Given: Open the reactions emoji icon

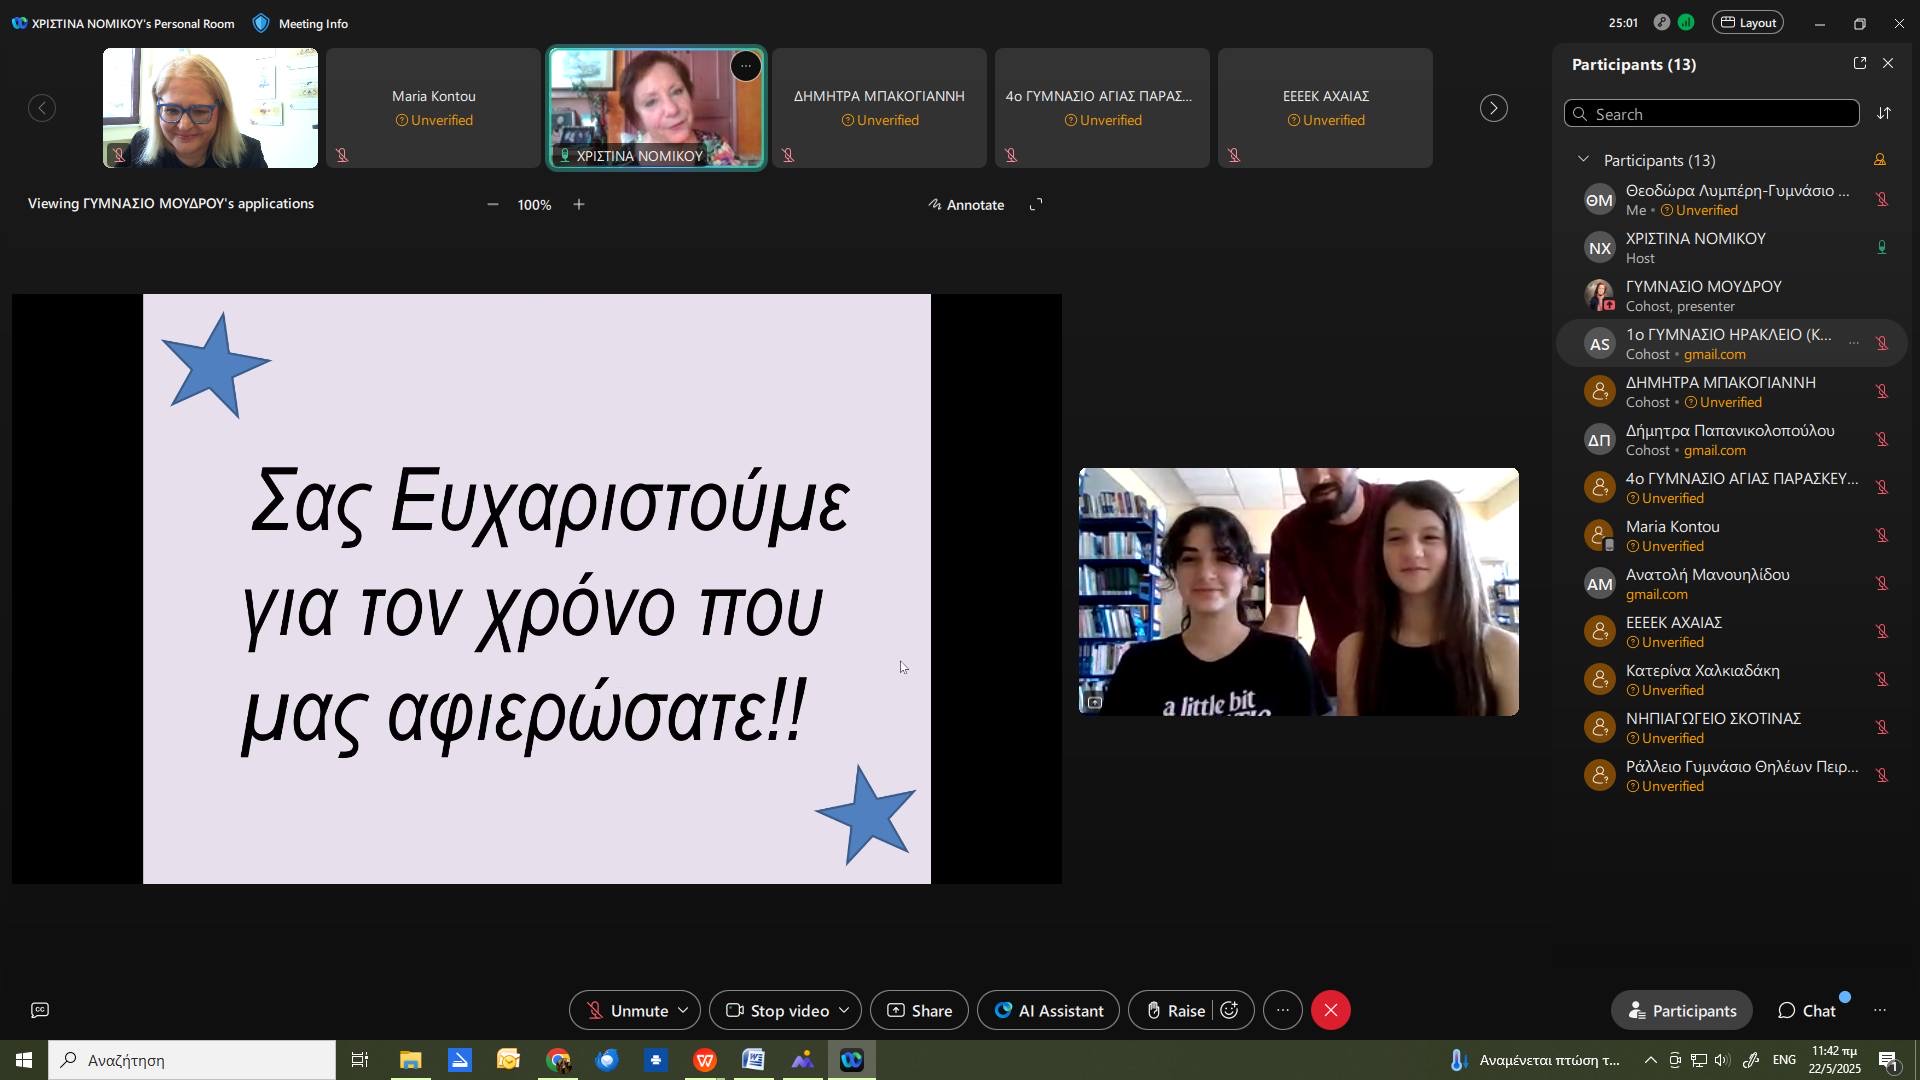Looking at the screenshot, I should tap(1230, 1011).
